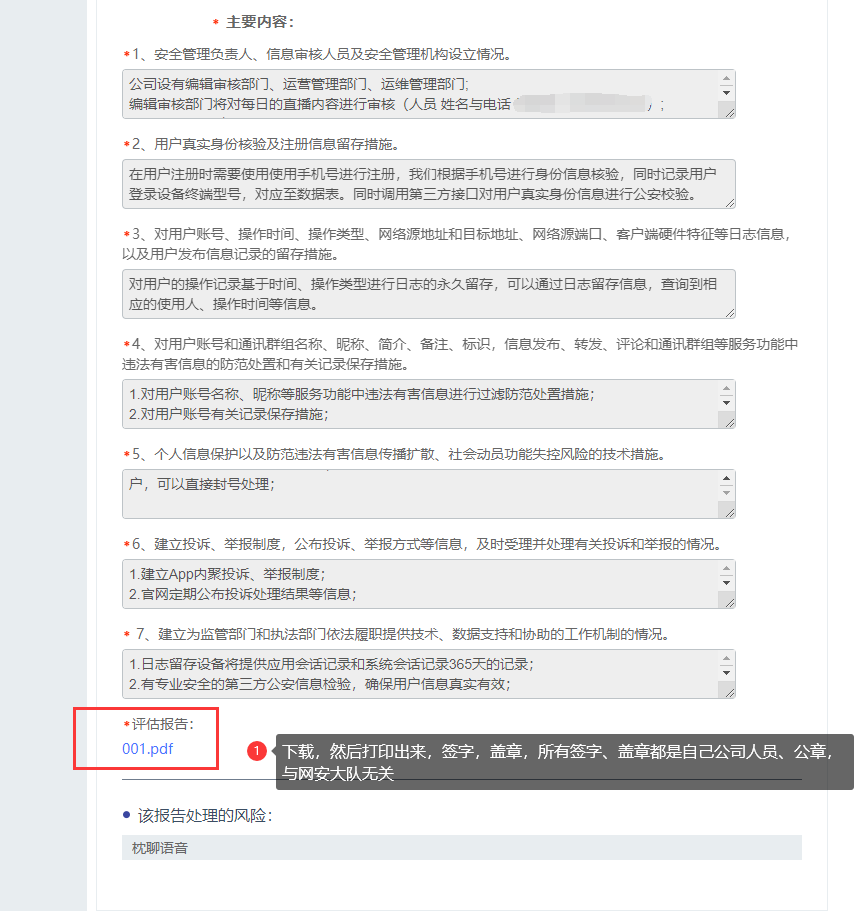Click the red number 1 annotation badge

coord(257,750)
